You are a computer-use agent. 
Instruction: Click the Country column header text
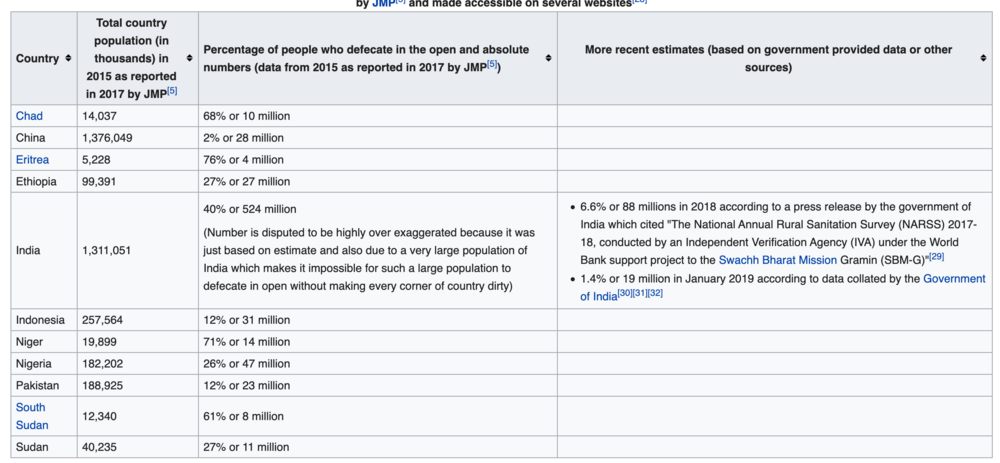[x=37, y=59]
